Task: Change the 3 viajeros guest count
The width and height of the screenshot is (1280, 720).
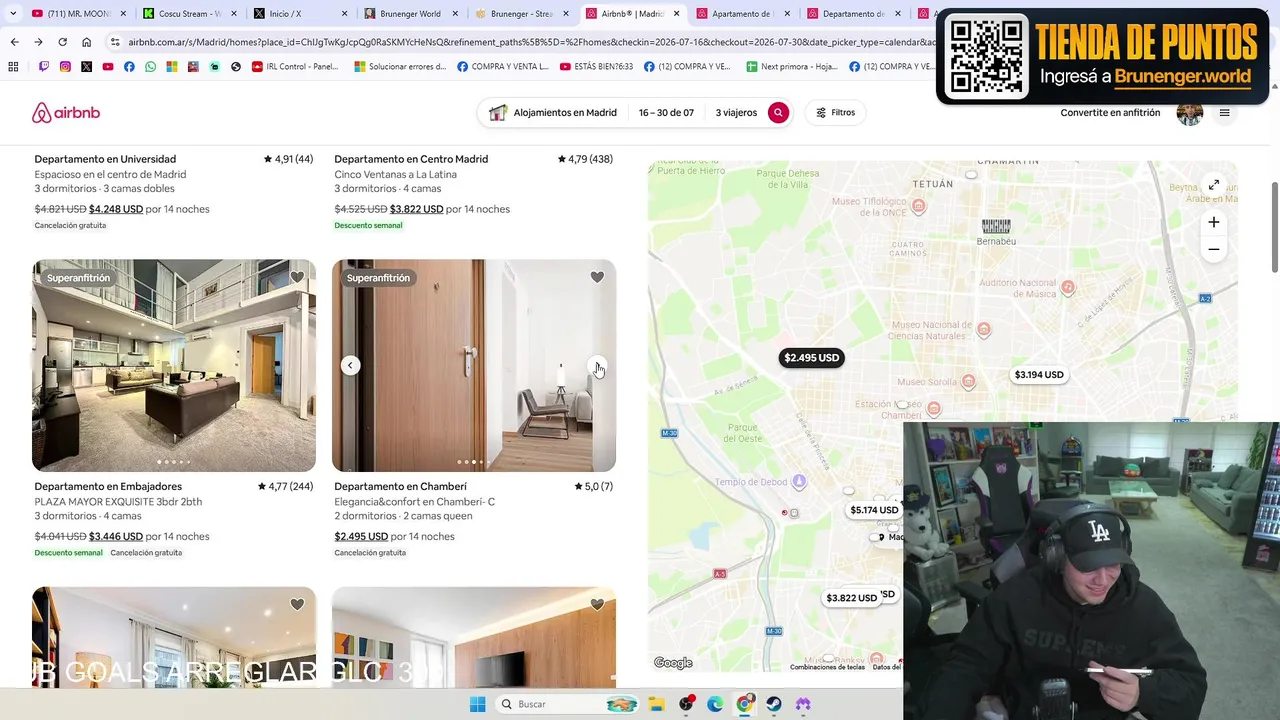Action: point(736,113)
